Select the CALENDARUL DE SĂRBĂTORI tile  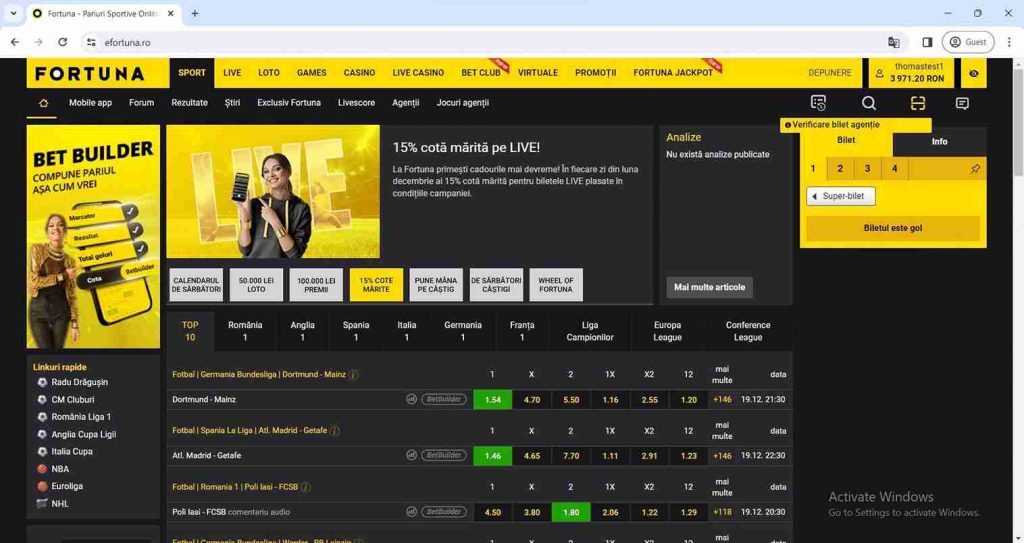point(196,285)
